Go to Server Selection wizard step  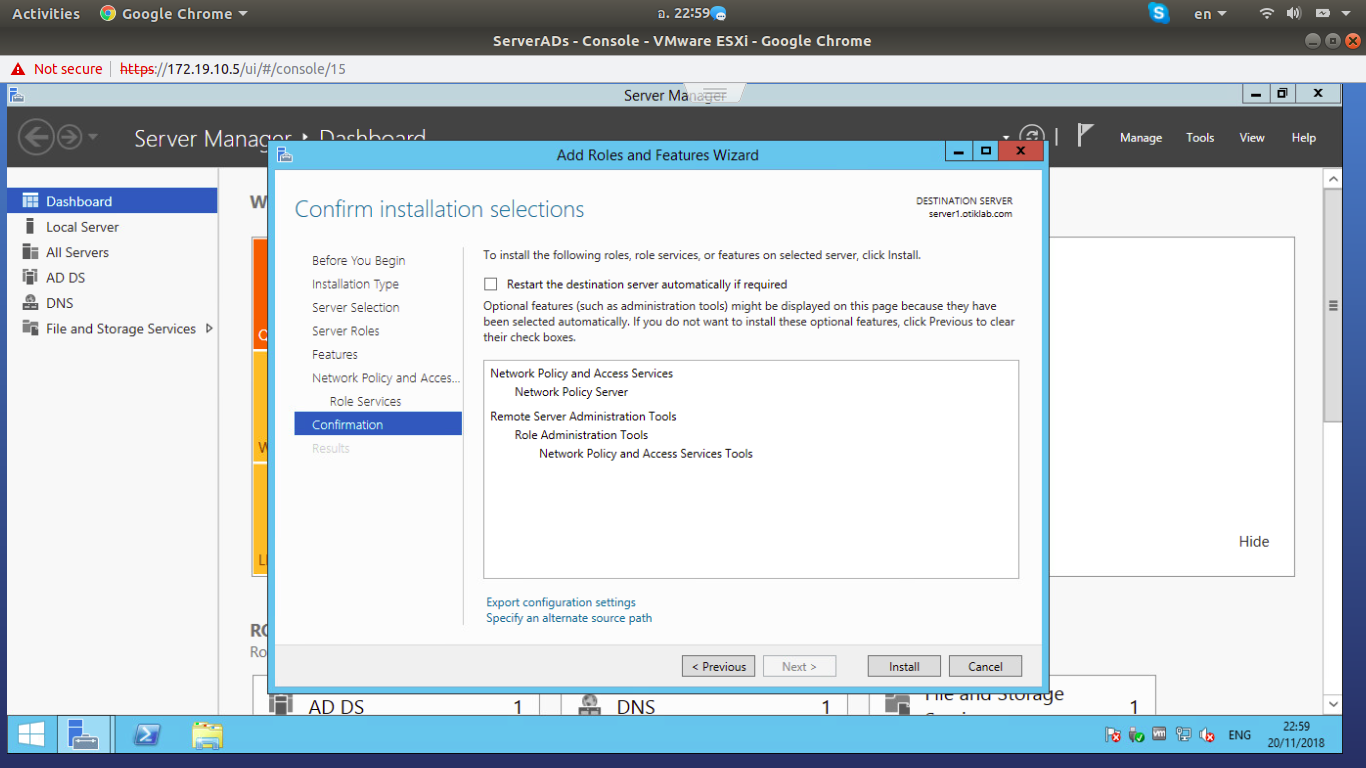click(x=355, y=307)
